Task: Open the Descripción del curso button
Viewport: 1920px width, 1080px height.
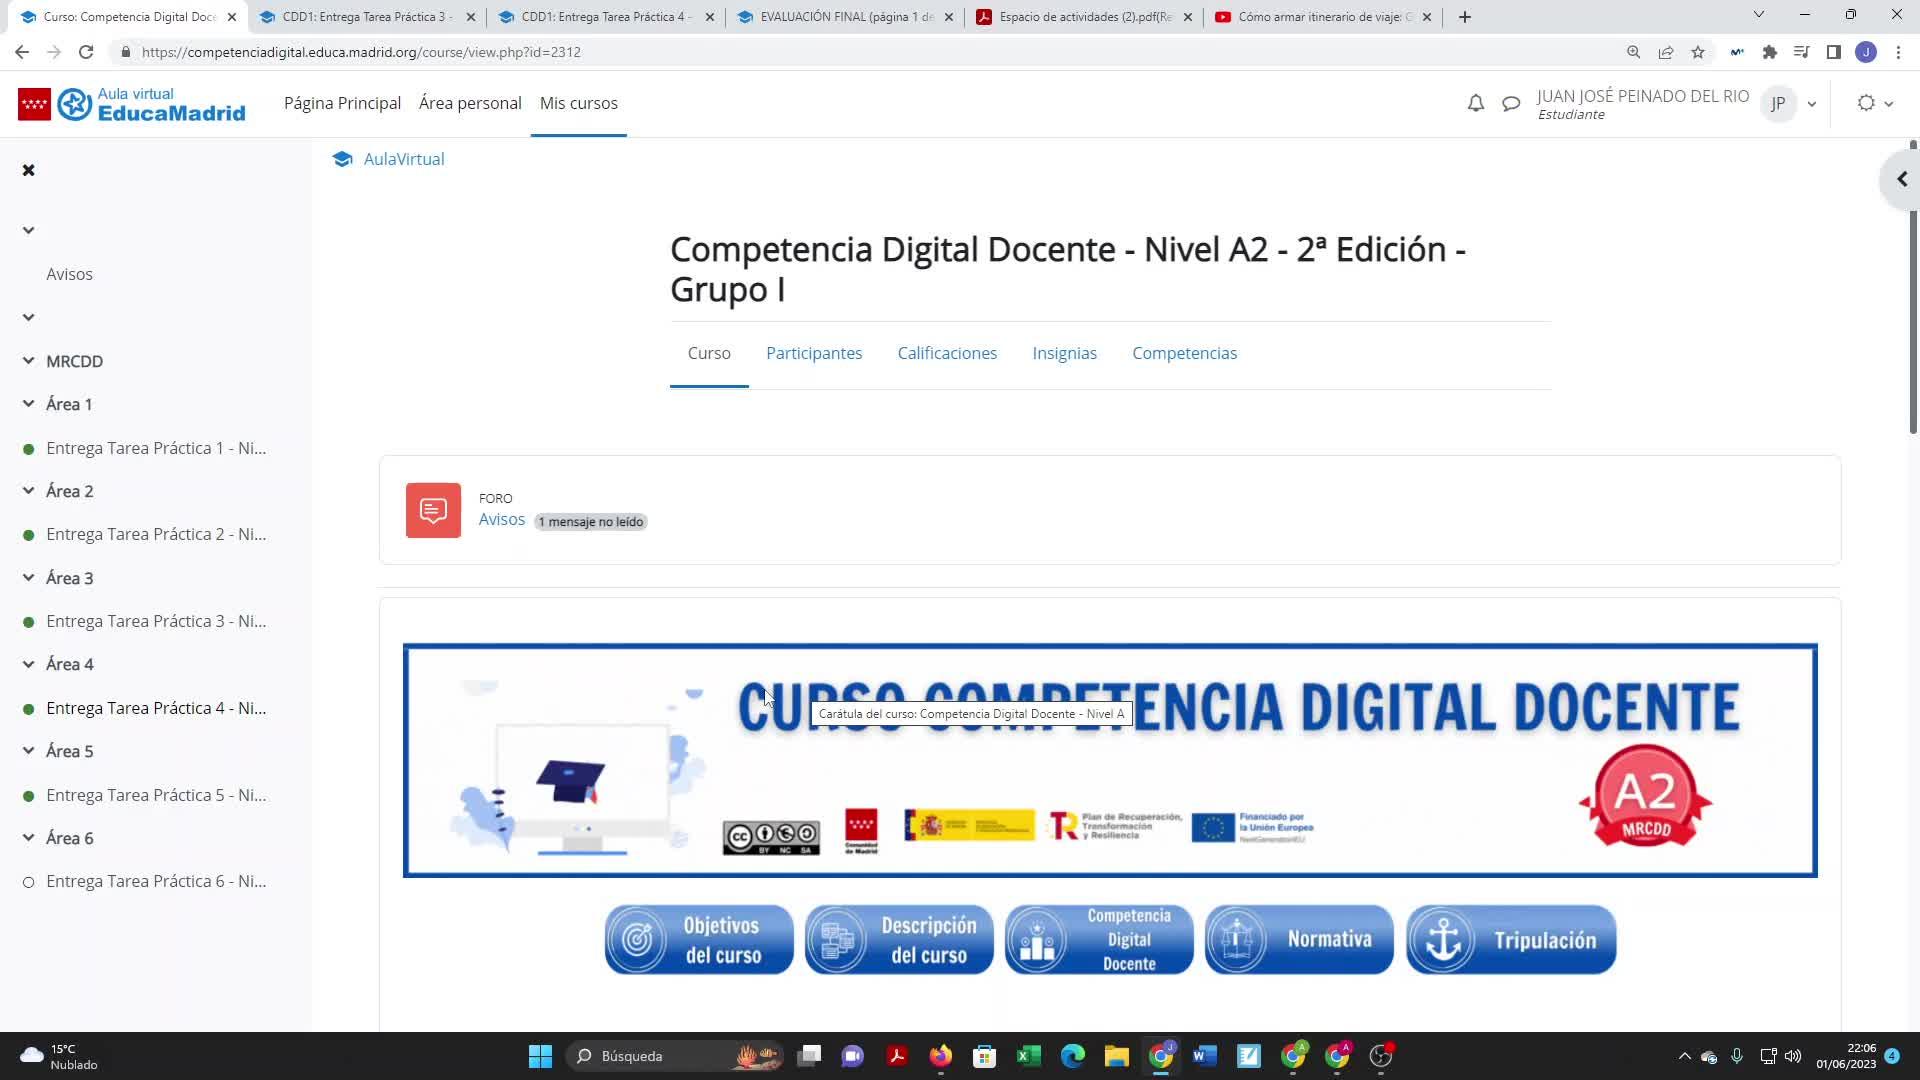Action: pos(899,940)
